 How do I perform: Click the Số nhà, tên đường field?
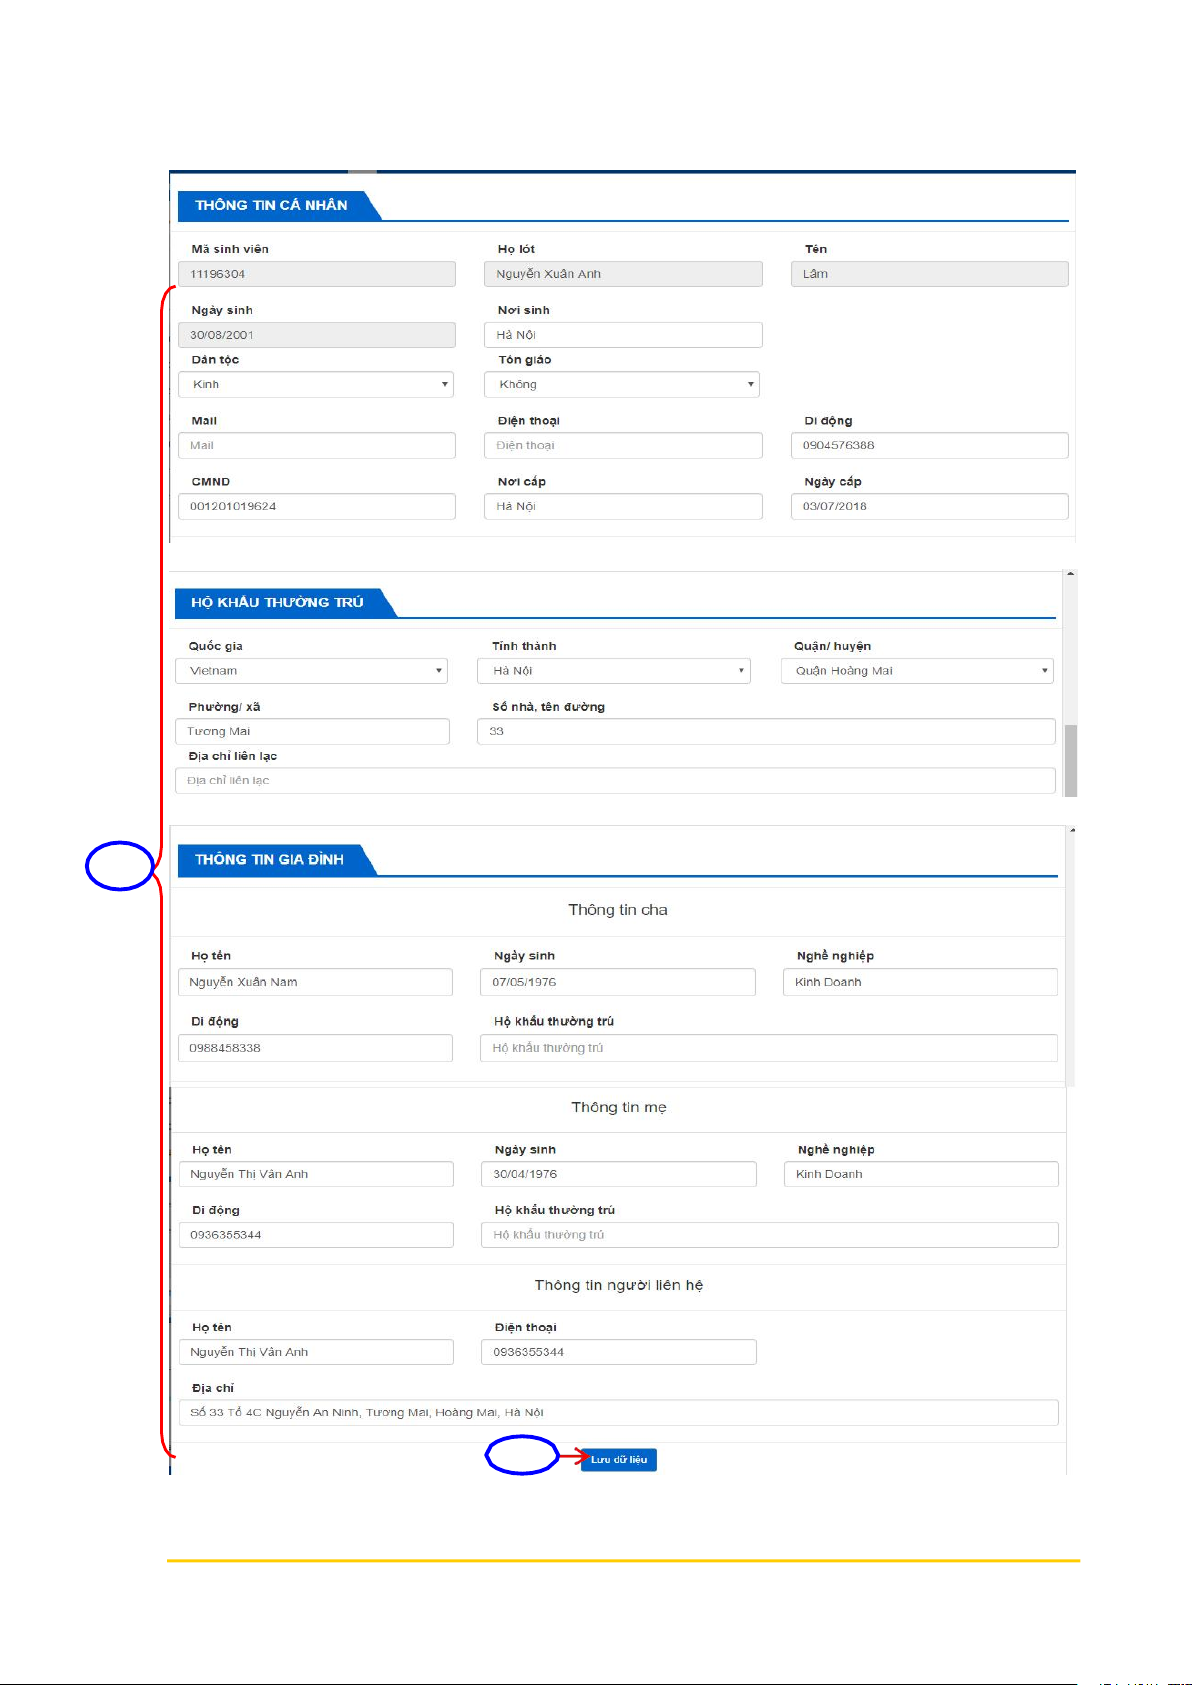pos(766,732)
